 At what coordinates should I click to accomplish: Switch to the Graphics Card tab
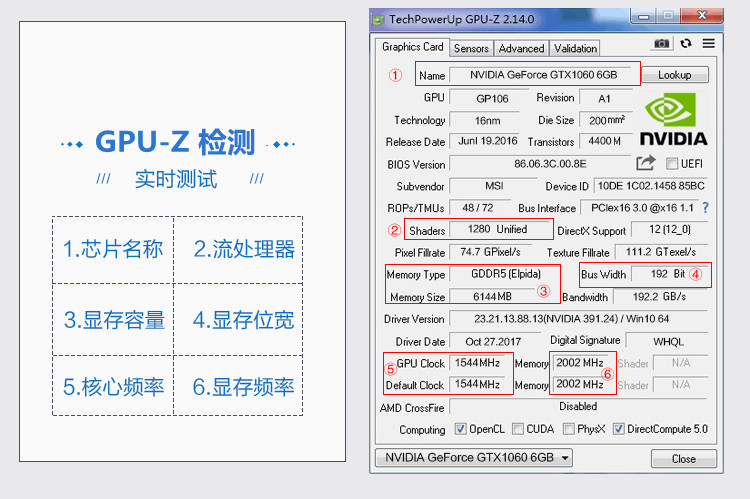(412, 47)
